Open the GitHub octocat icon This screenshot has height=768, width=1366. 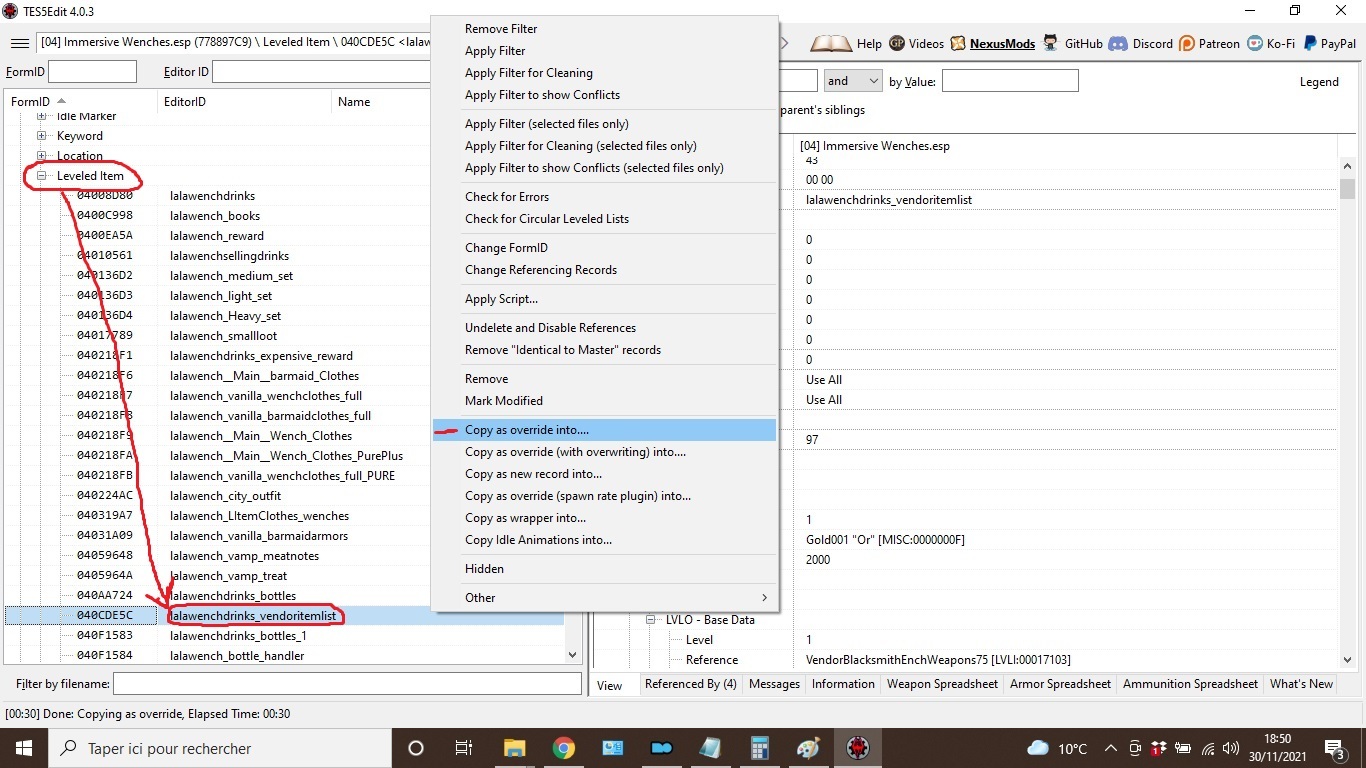click(x=1050, y=43)
